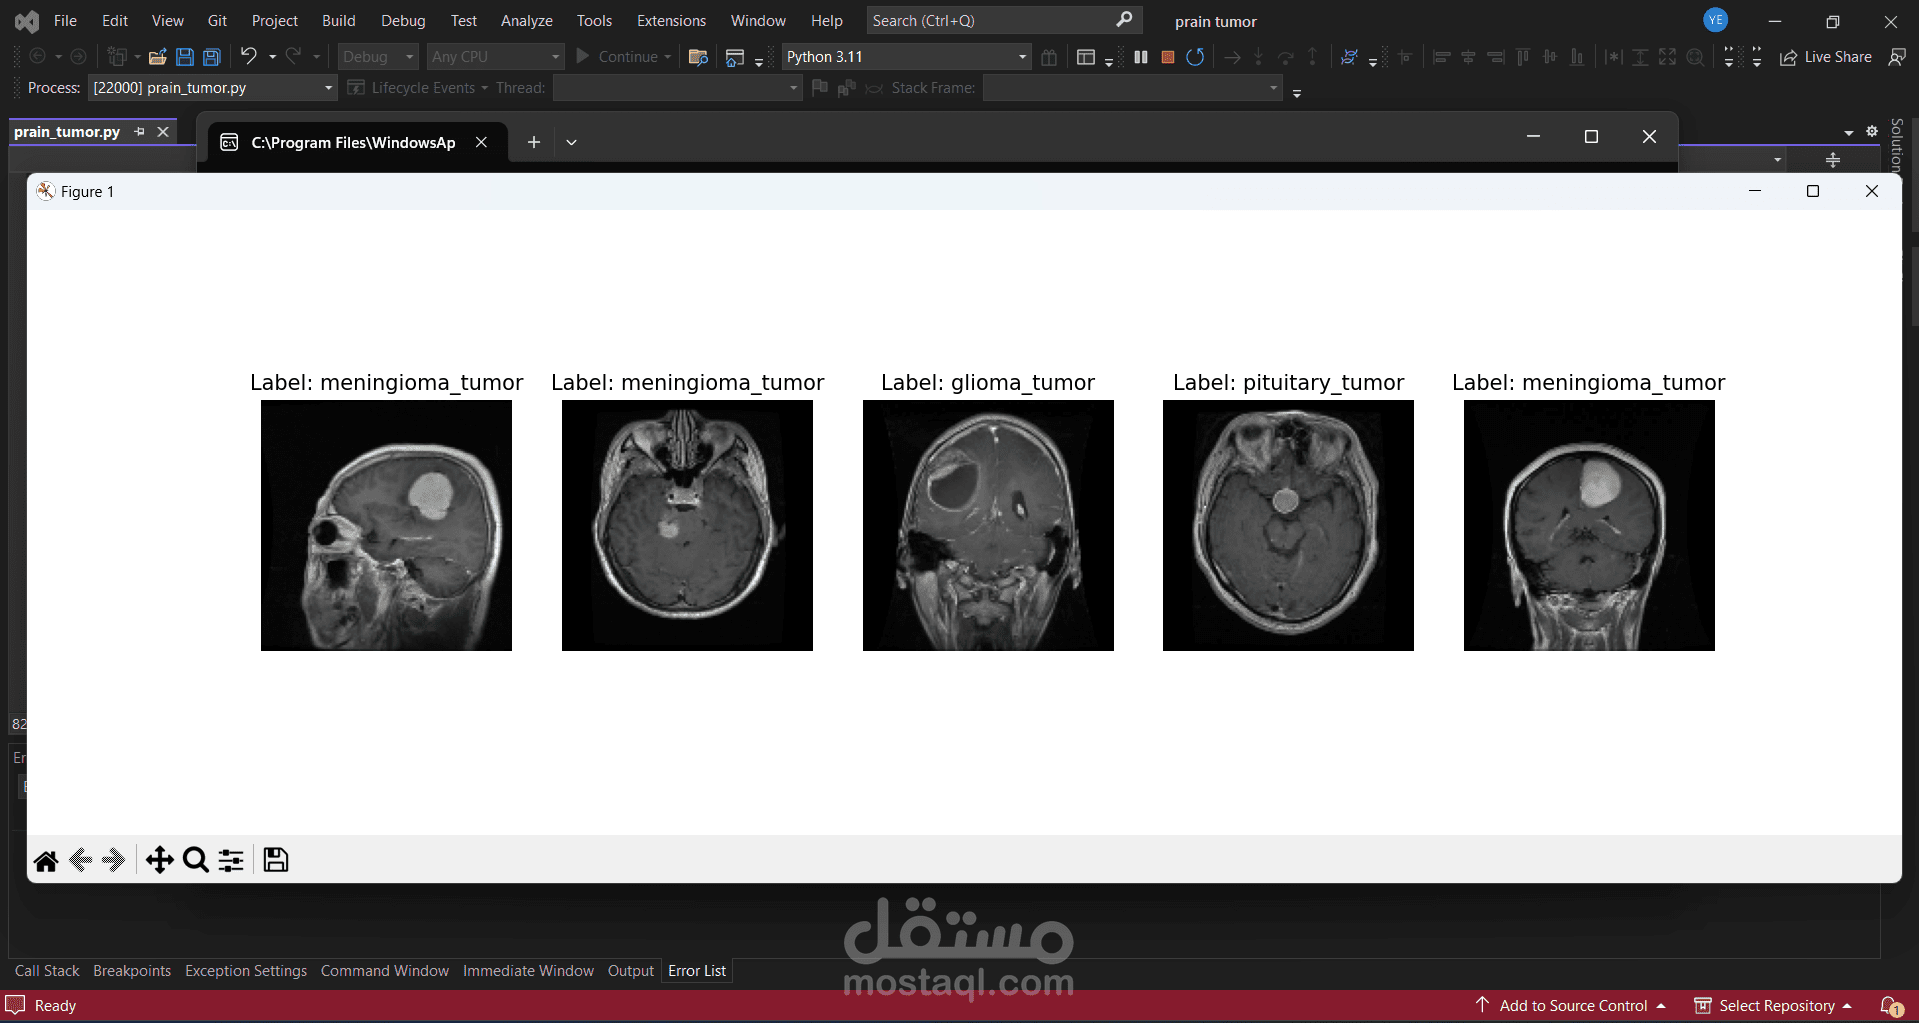This screenshot has width=1919, height=1023.
Task: Pause debugging with the Break All icon
Action: point(1141,57)
